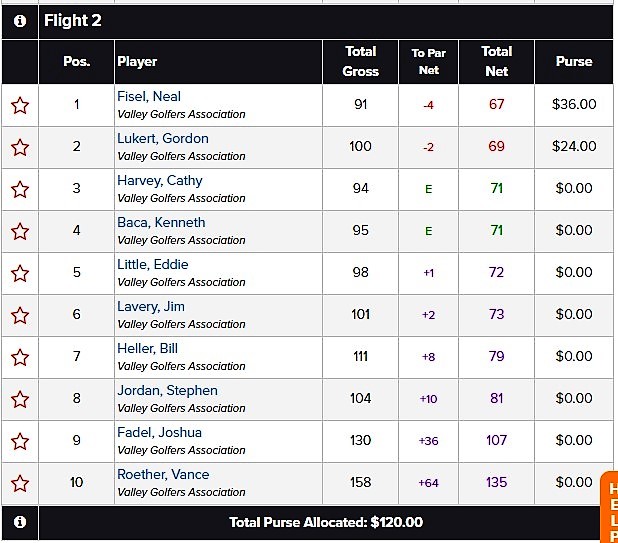
Task: Click the Flight 2 section title
Action: tap(73, 21)
